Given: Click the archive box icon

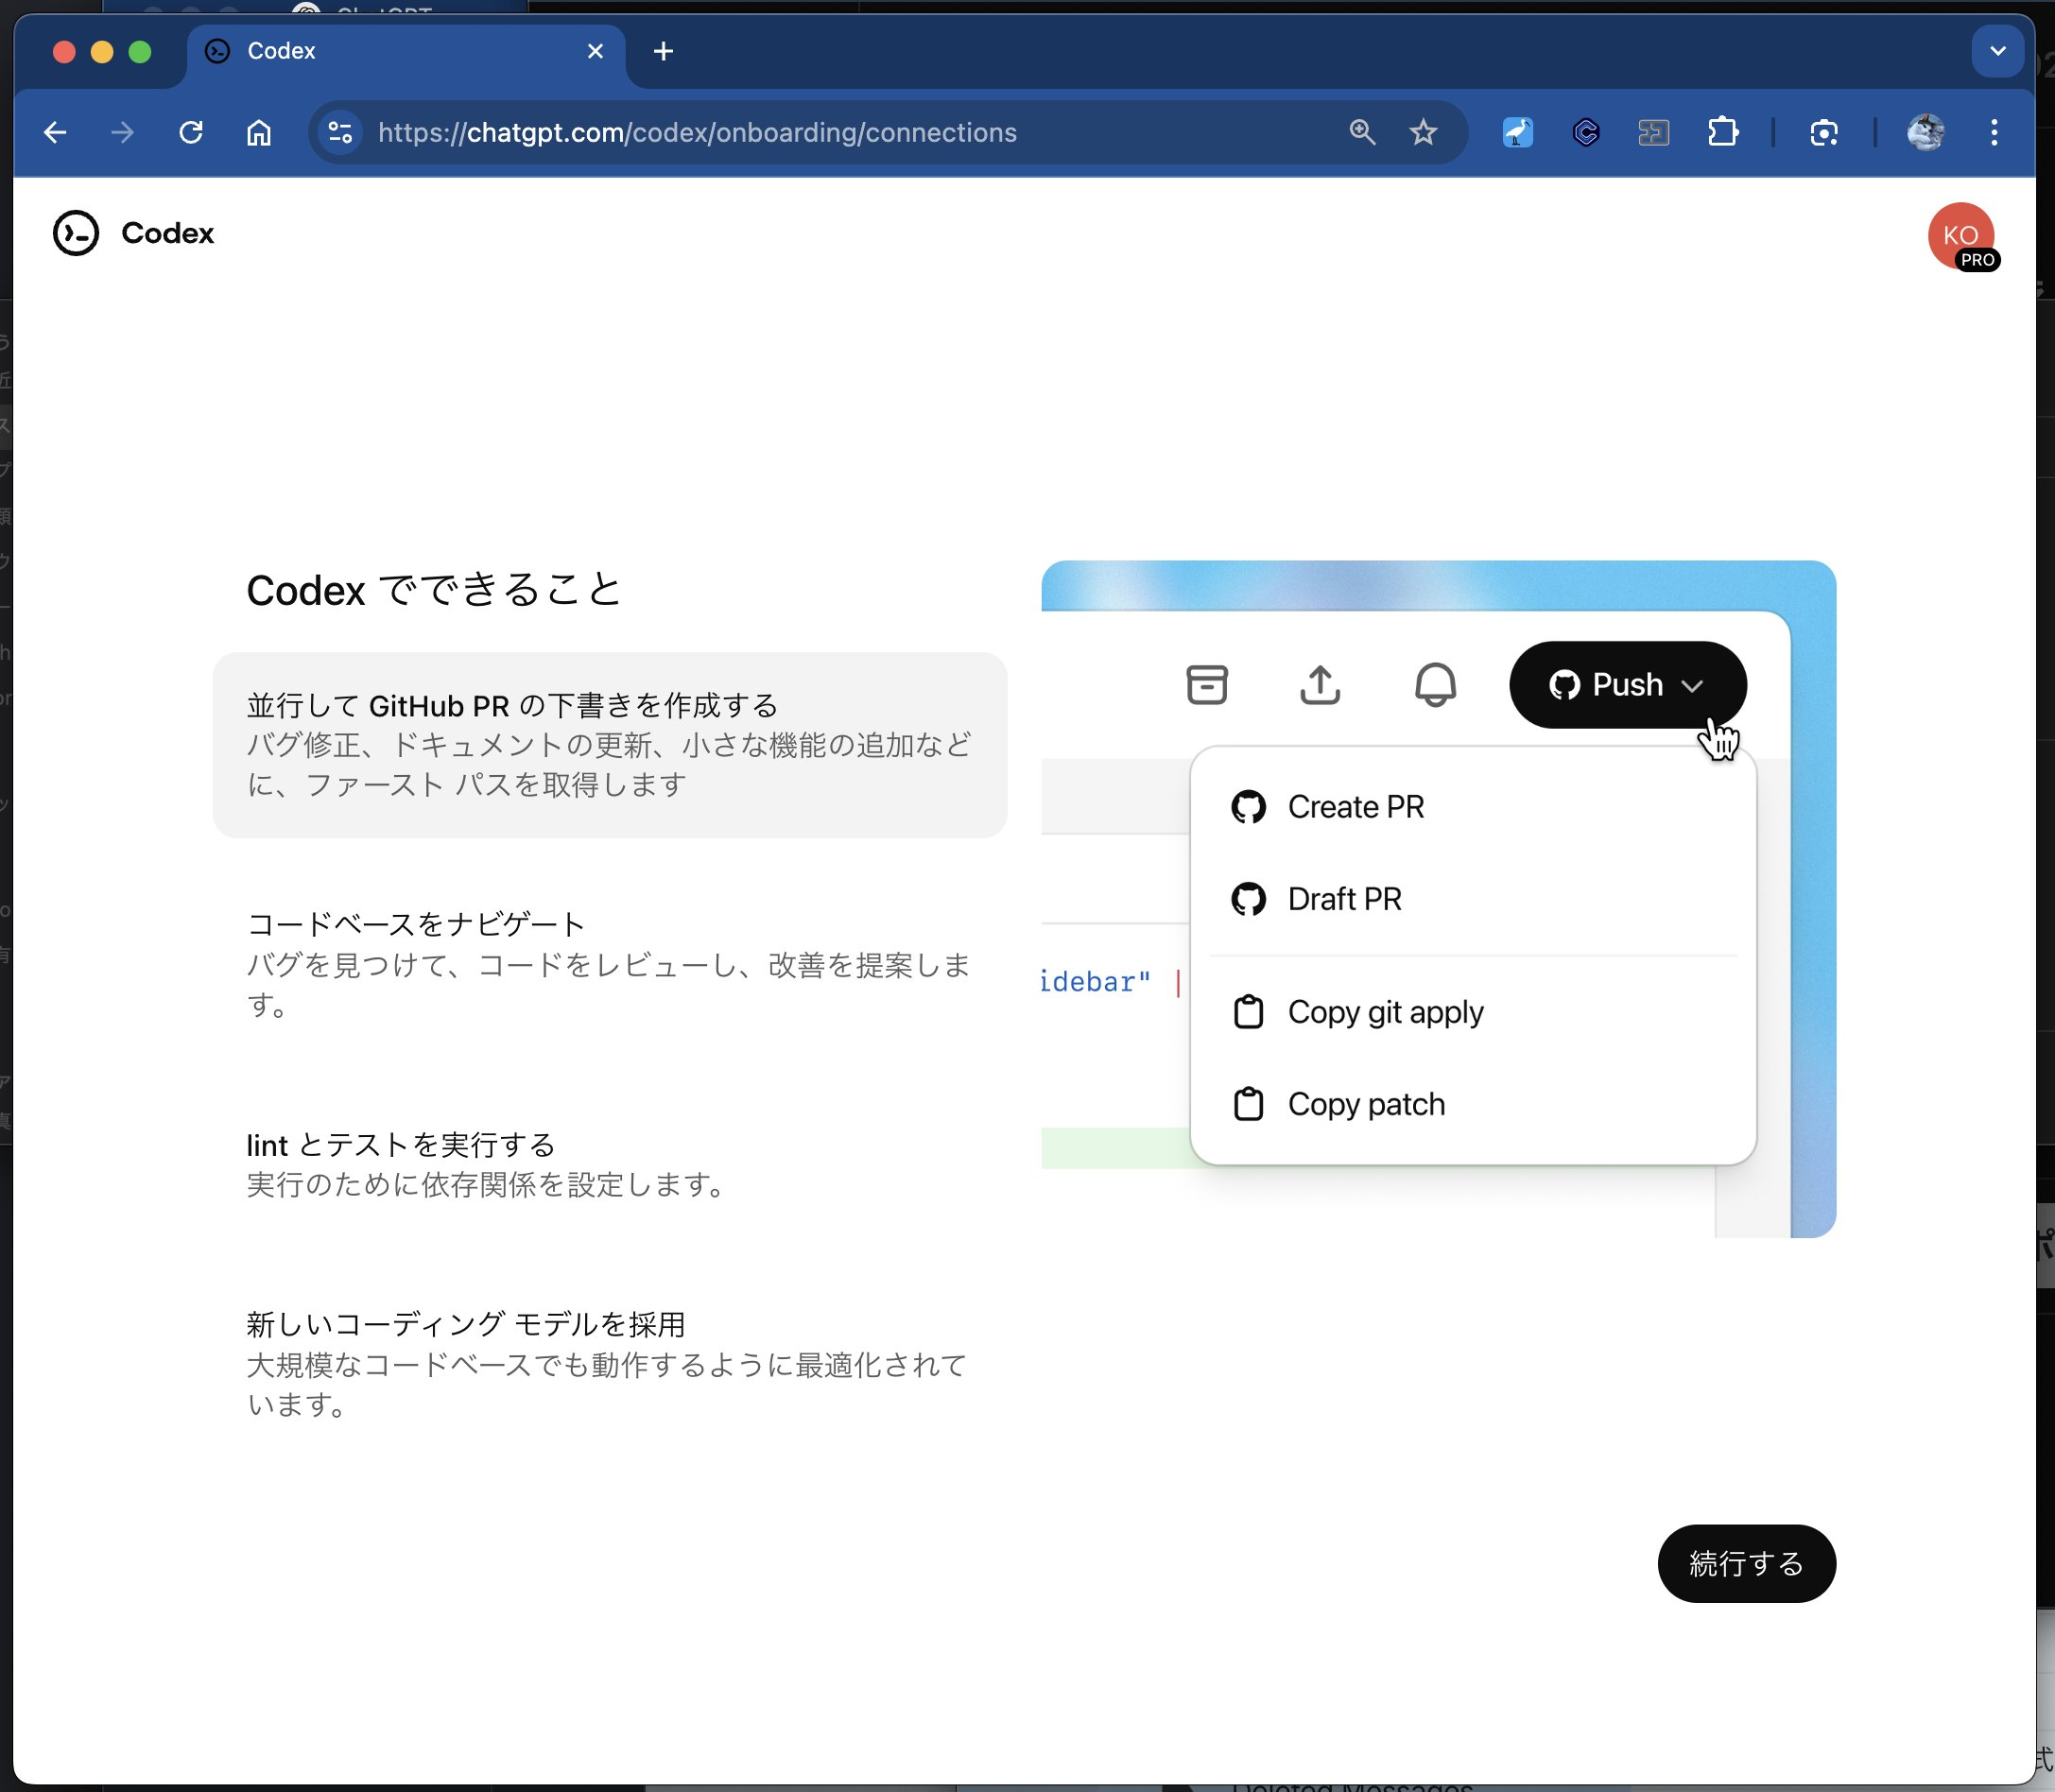Looking at the screenshot, I should [x=1206, y=685].
